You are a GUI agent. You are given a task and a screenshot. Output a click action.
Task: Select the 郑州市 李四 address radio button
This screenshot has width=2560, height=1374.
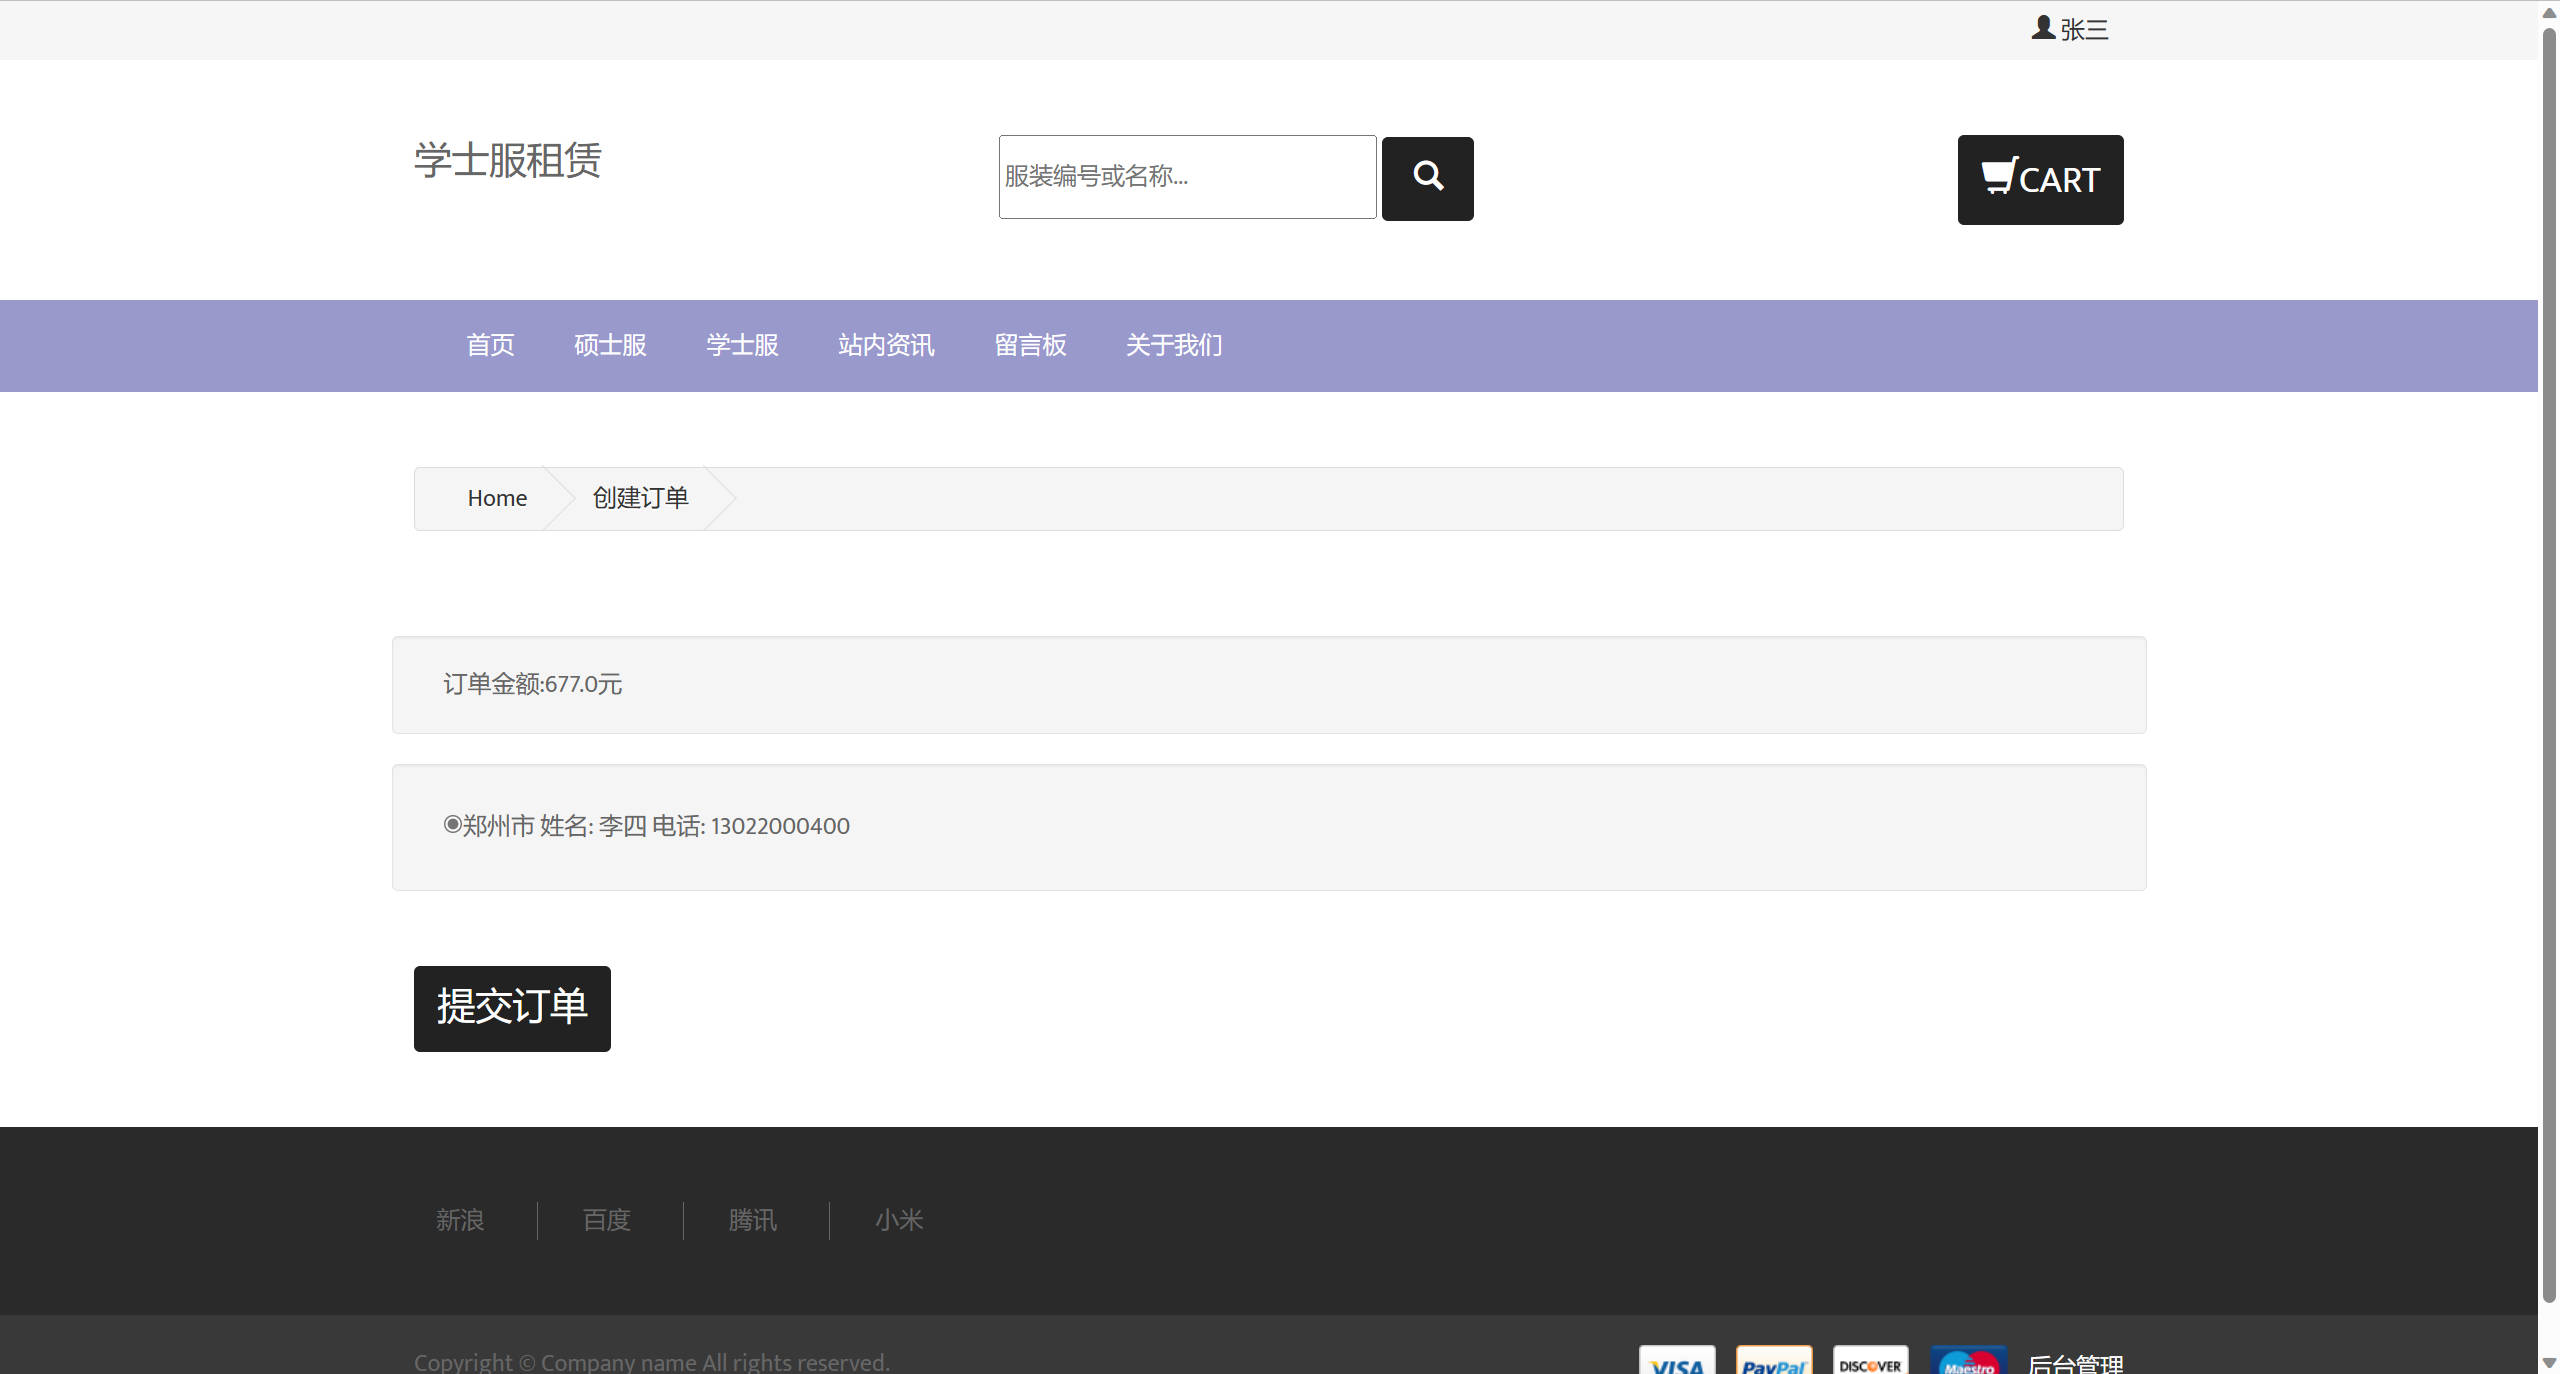click(452, 824)
